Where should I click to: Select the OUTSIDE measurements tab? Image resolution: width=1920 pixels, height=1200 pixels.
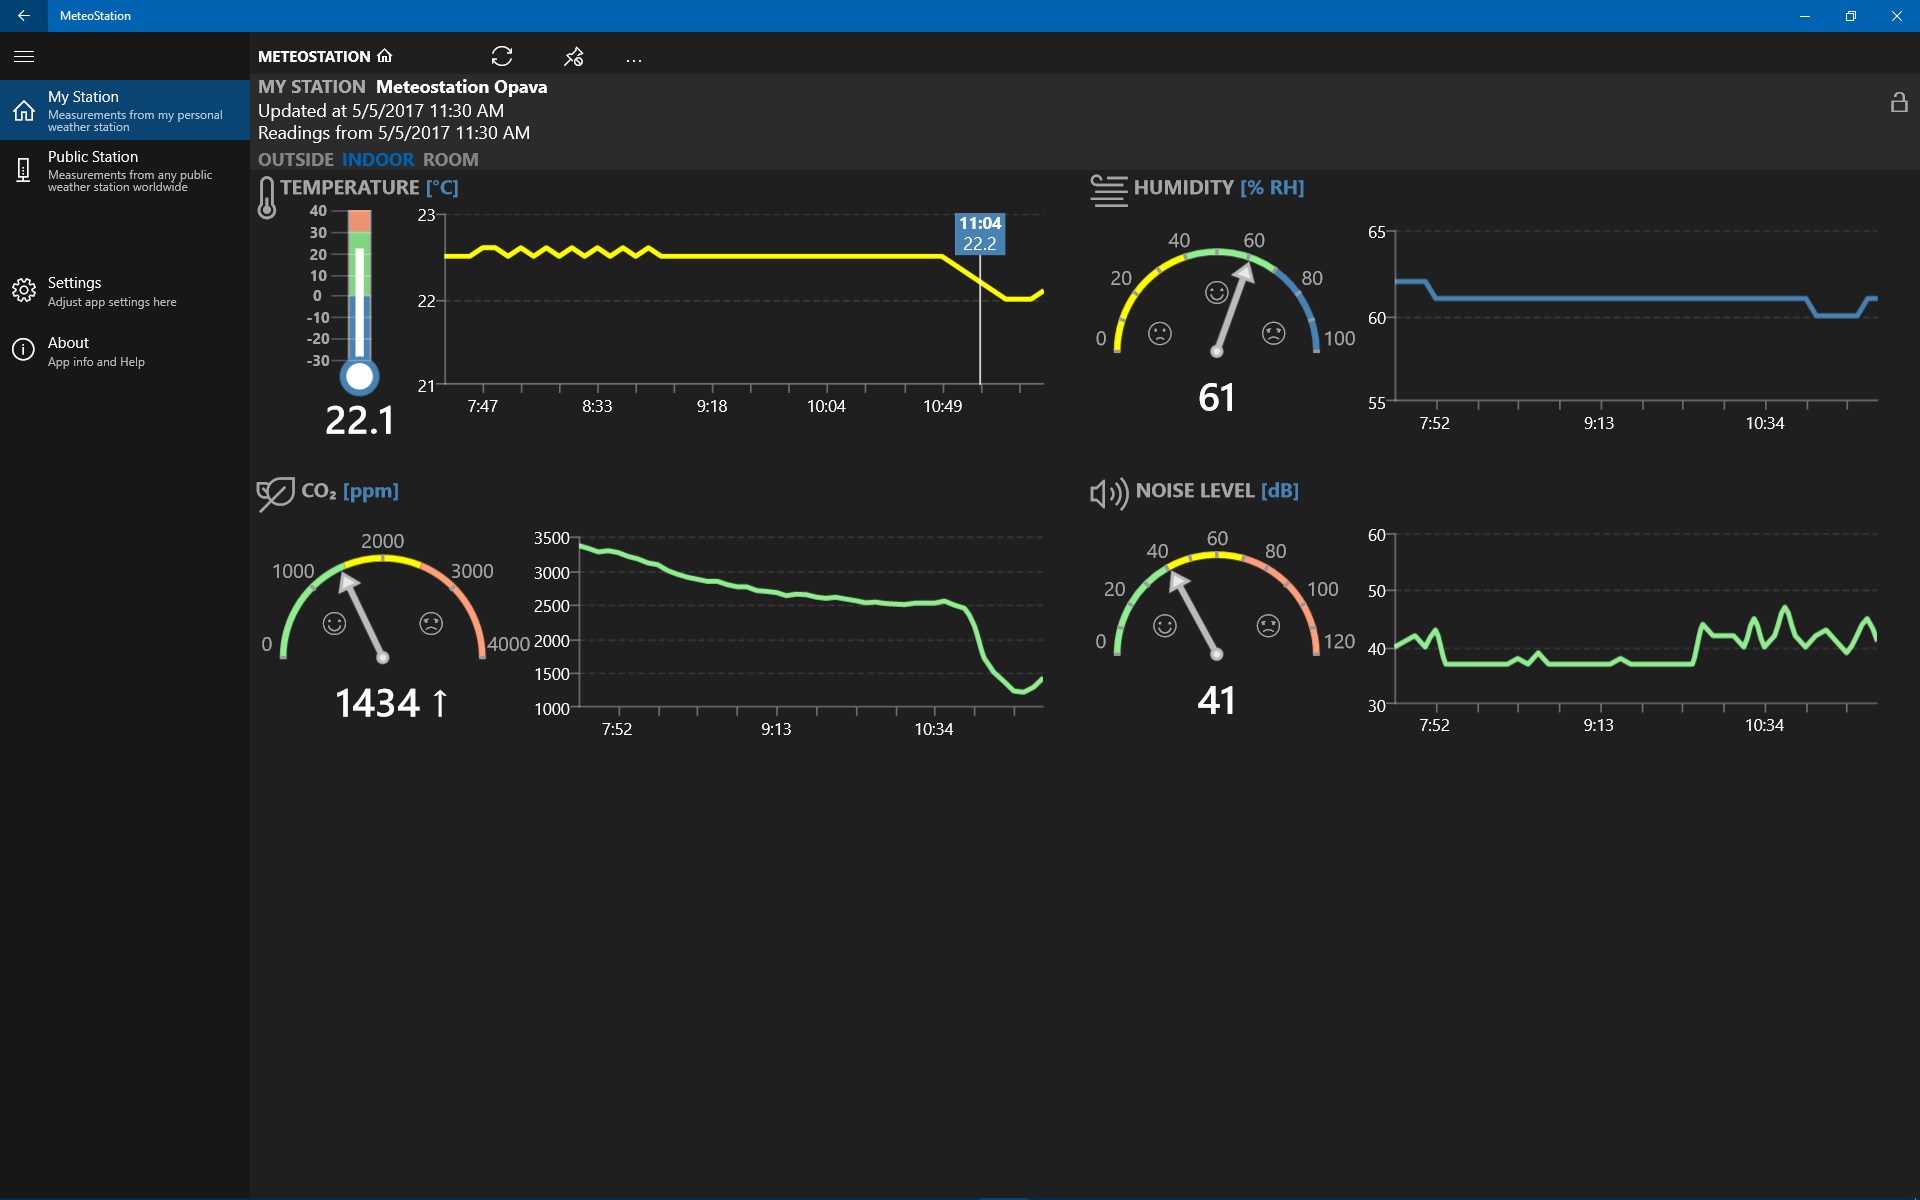point(295,159)
